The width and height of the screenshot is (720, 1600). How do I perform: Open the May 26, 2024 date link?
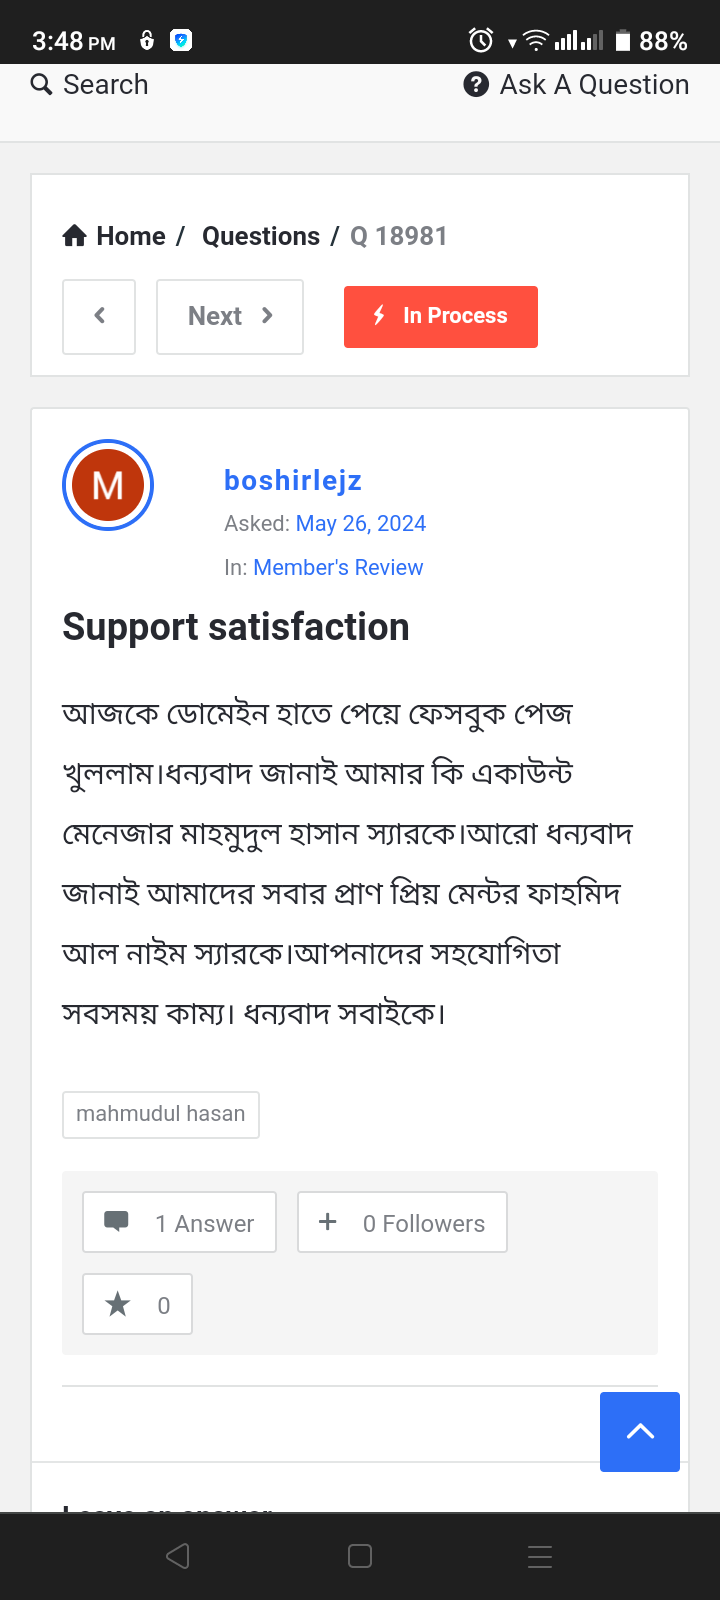(x=361, y=524)
